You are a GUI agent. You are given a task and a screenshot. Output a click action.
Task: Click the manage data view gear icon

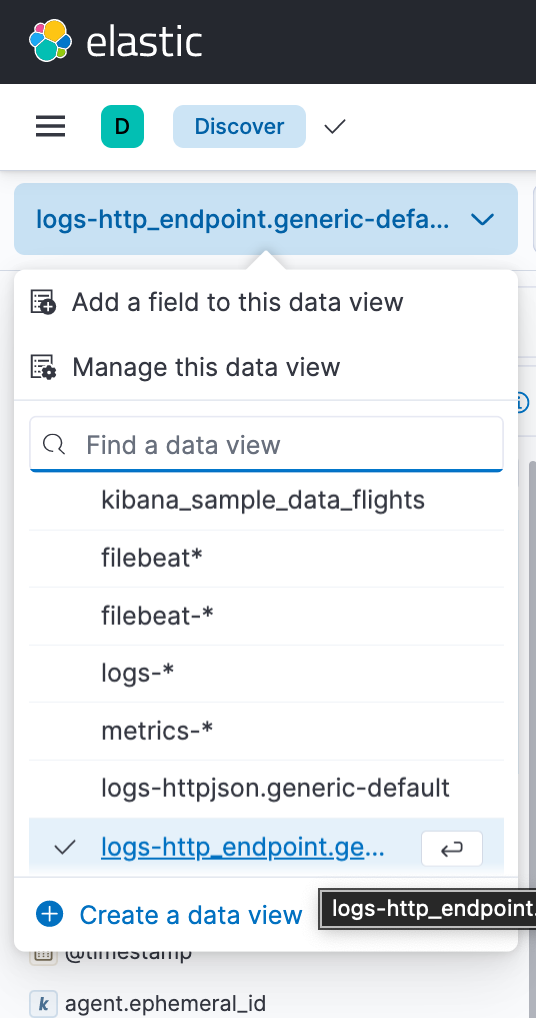click(43, 367)
